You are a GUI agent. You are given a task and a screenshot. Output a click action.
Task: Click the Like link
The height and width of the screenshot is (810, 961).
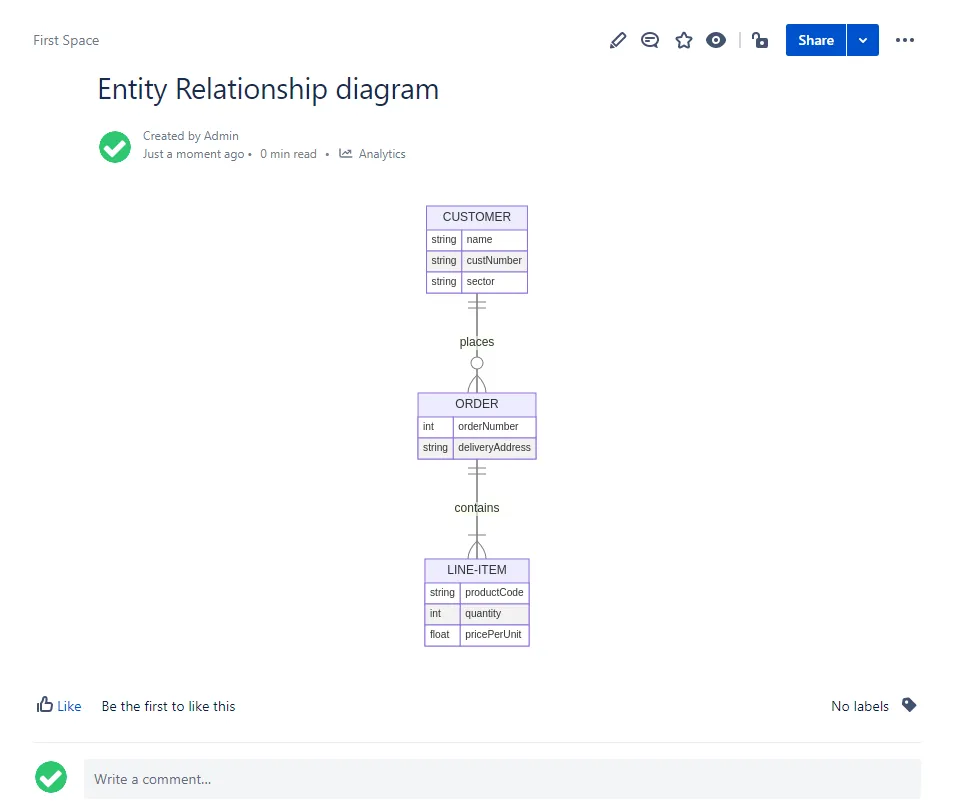(69, 706)
